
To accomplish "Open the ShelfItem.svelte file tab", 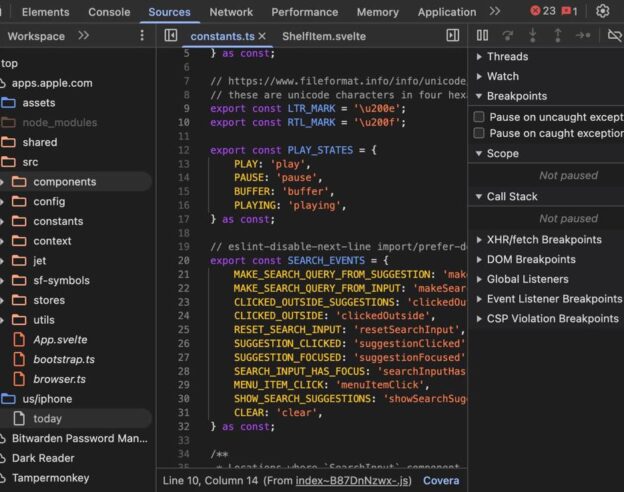I will tap(324, 36).
